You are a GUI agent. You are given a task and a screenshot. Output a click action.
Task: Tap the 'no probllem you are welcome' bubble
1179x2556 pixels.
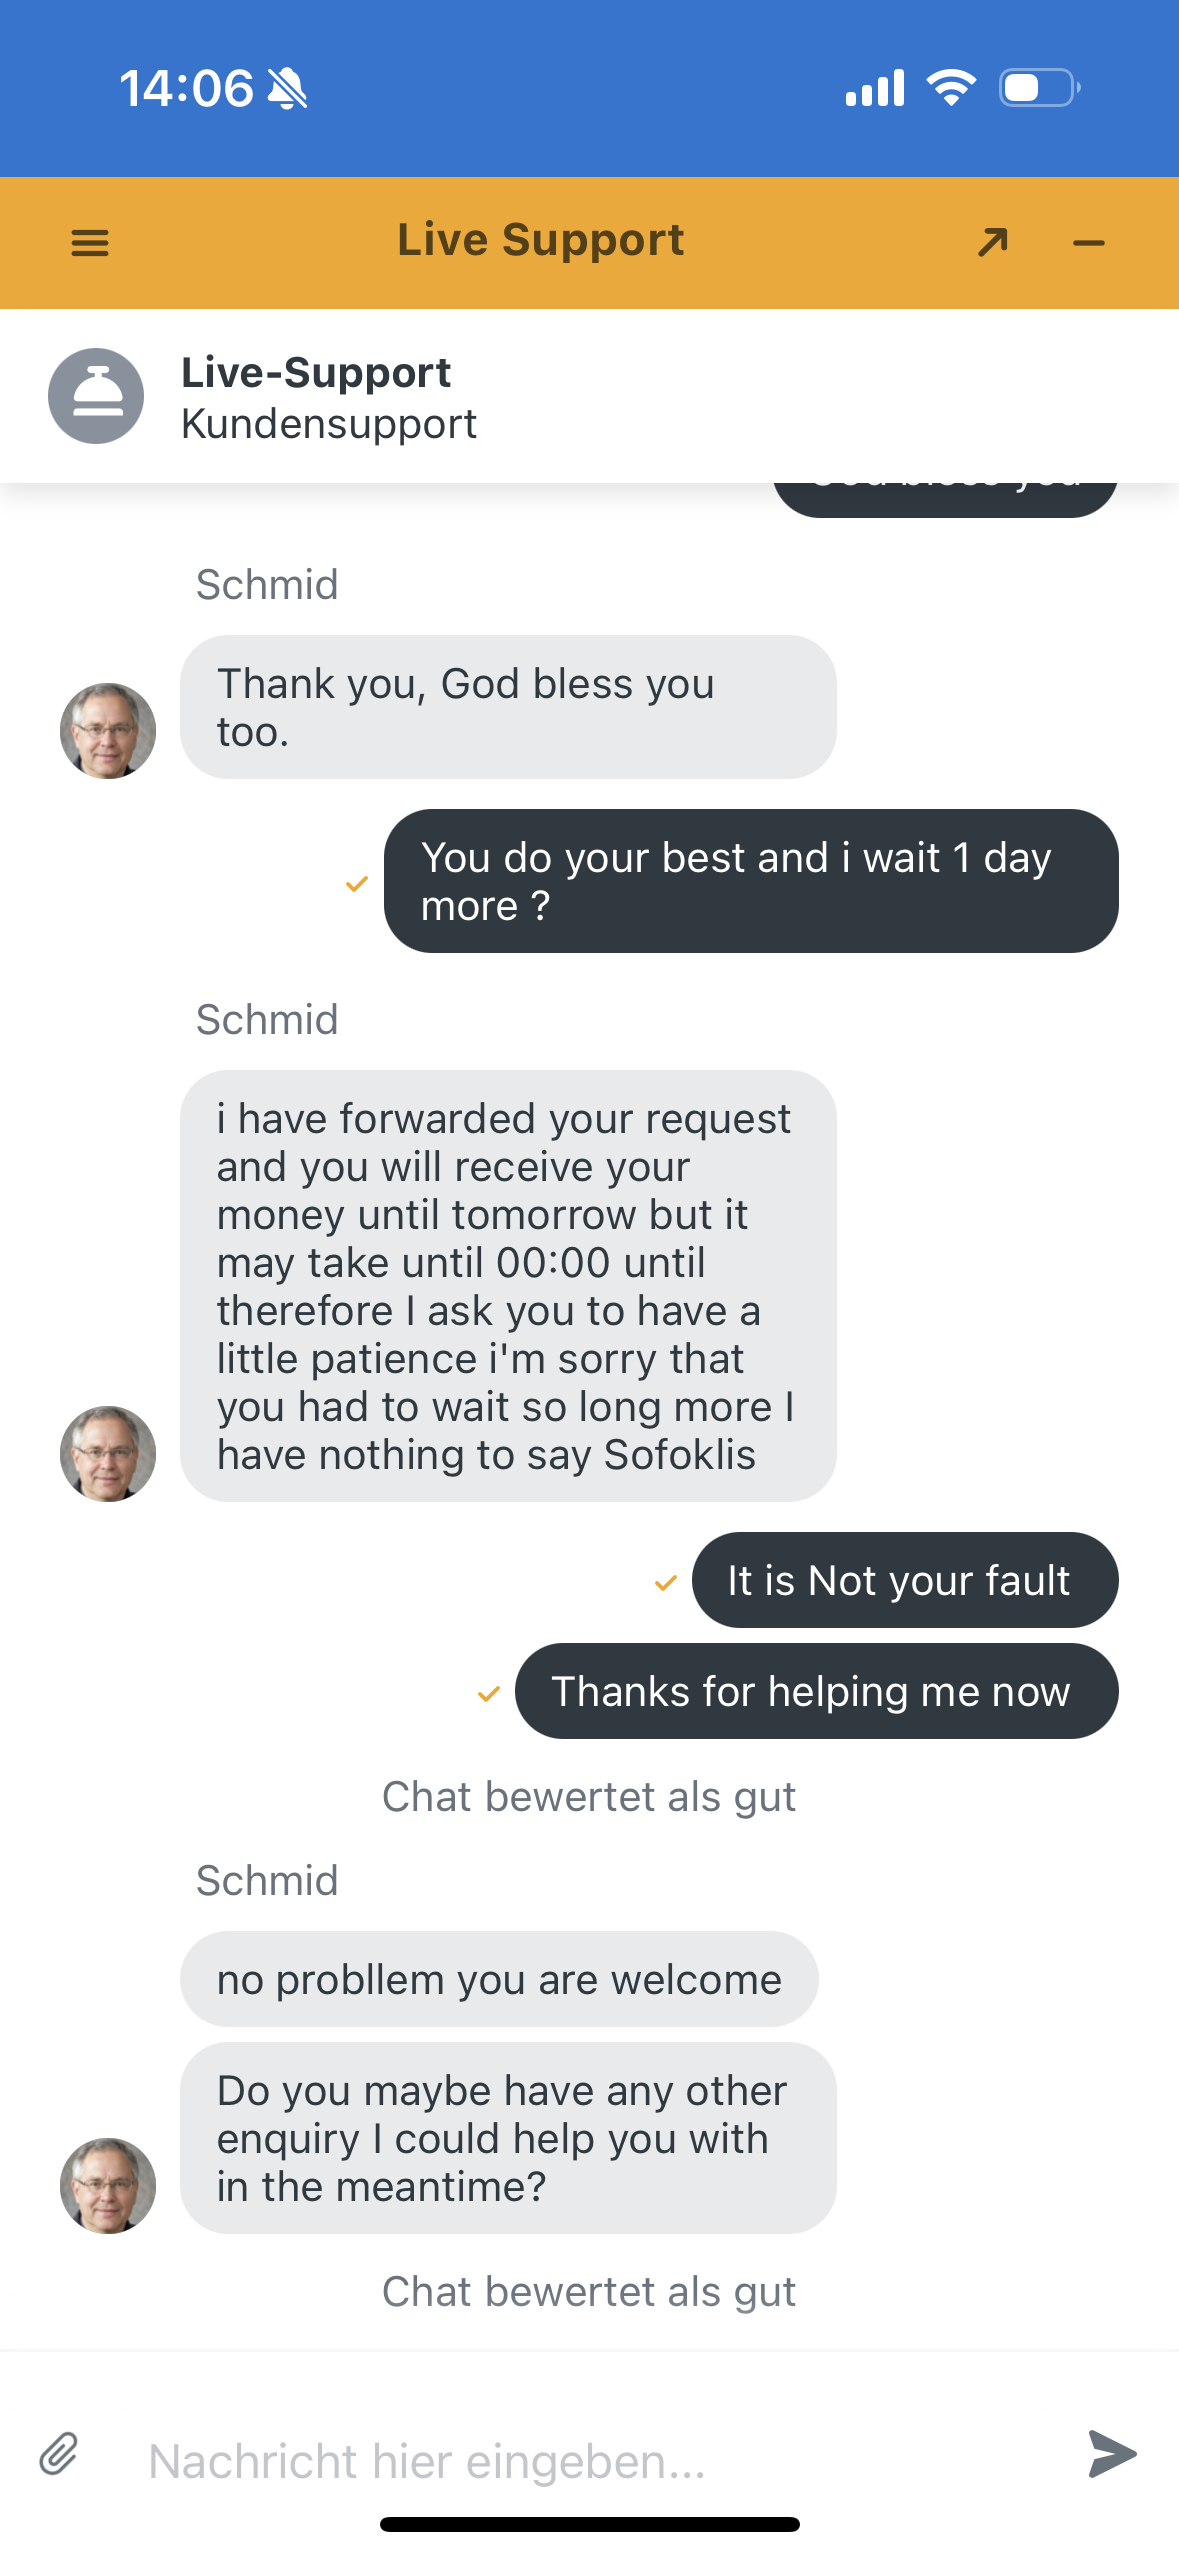[x=498, y=1979]
